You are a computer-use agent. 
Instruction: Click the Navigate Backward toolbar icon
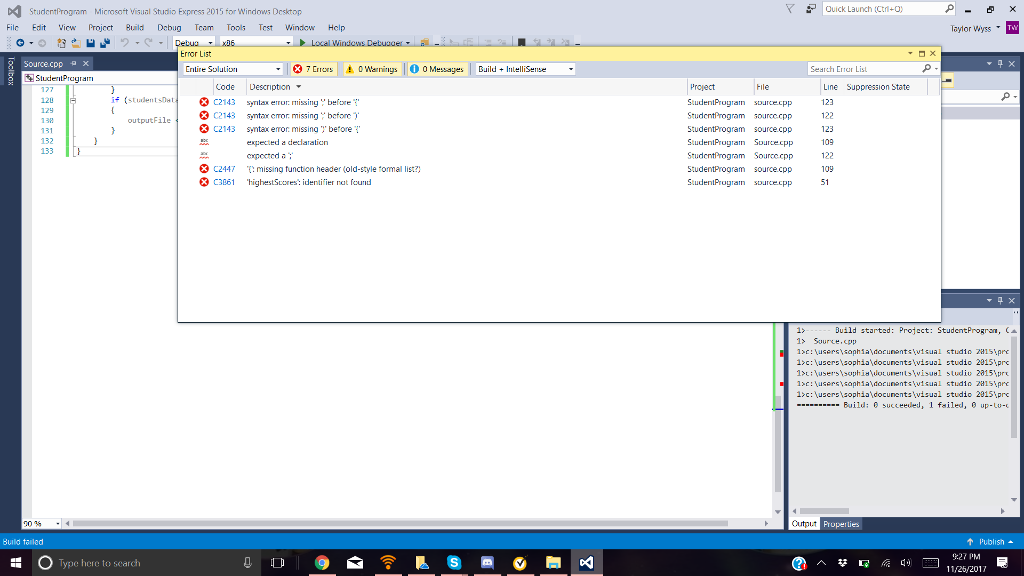(x=20, y=43)
